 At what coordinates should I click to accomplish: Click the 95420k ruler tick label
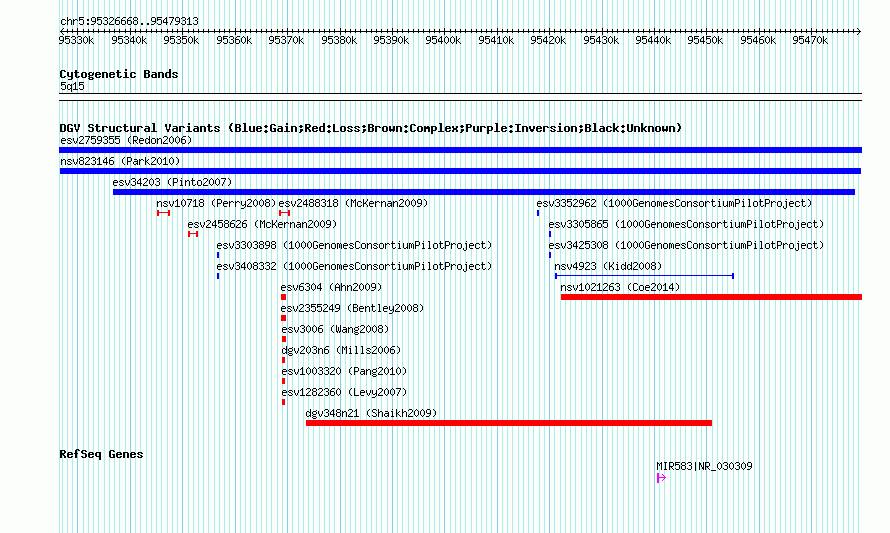[x=548, y=40]
